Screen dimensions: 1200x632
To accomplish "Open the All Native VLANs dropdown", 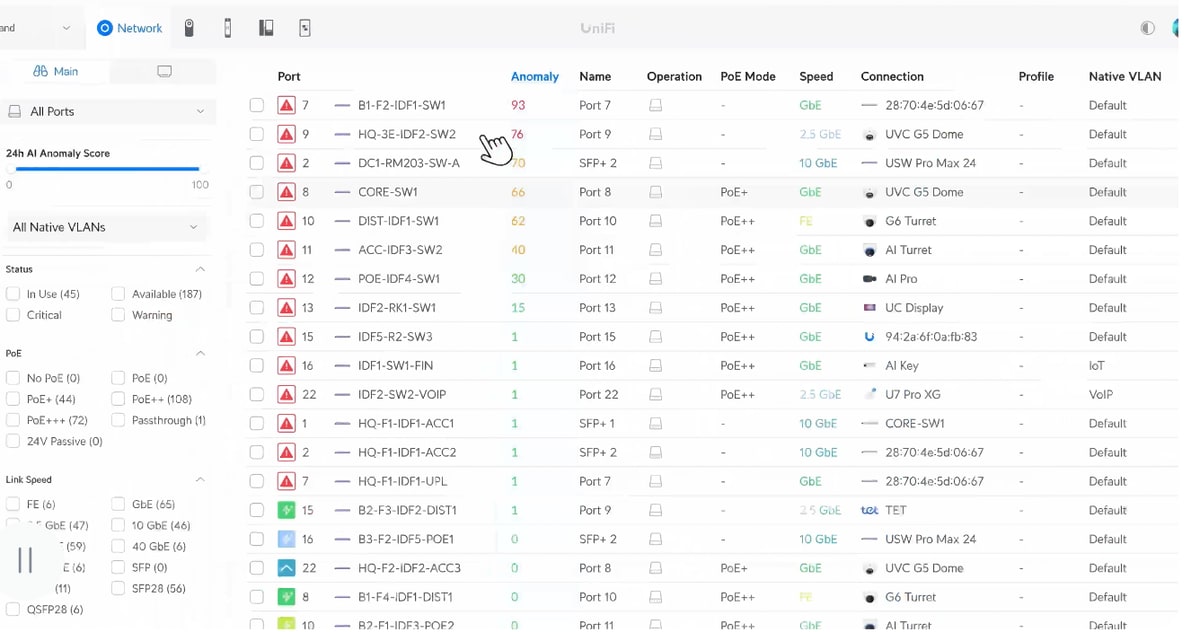I will (108, 227).
